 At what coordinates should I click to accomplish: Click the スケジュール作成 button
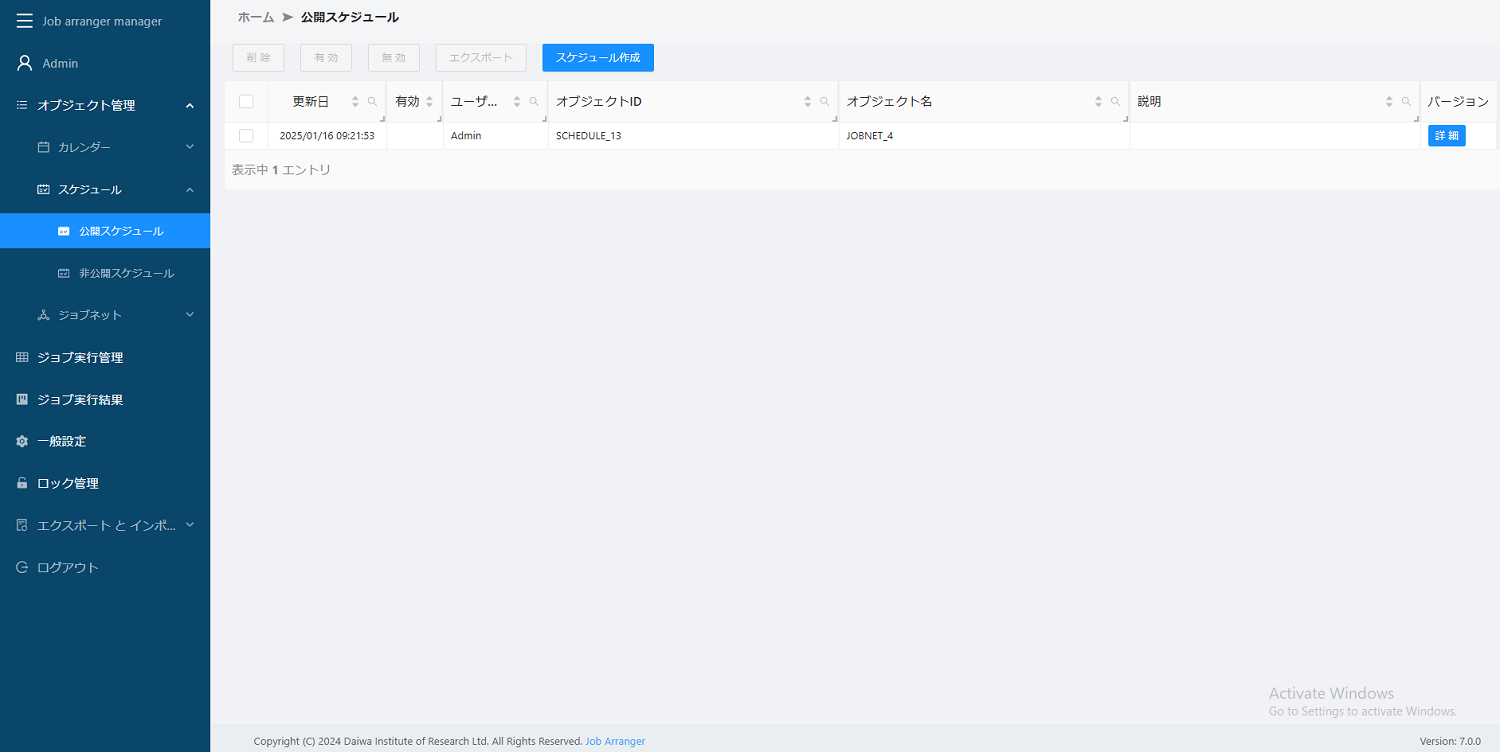coord(597,57)
